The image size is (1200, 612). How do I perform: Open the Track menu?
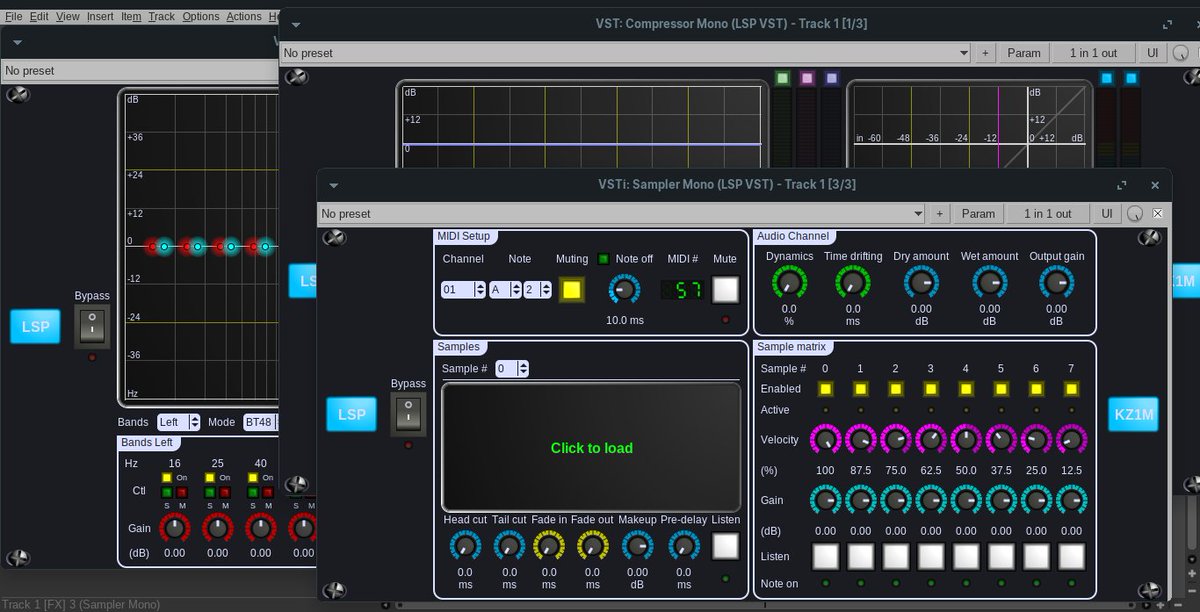[x=161, y=16]
